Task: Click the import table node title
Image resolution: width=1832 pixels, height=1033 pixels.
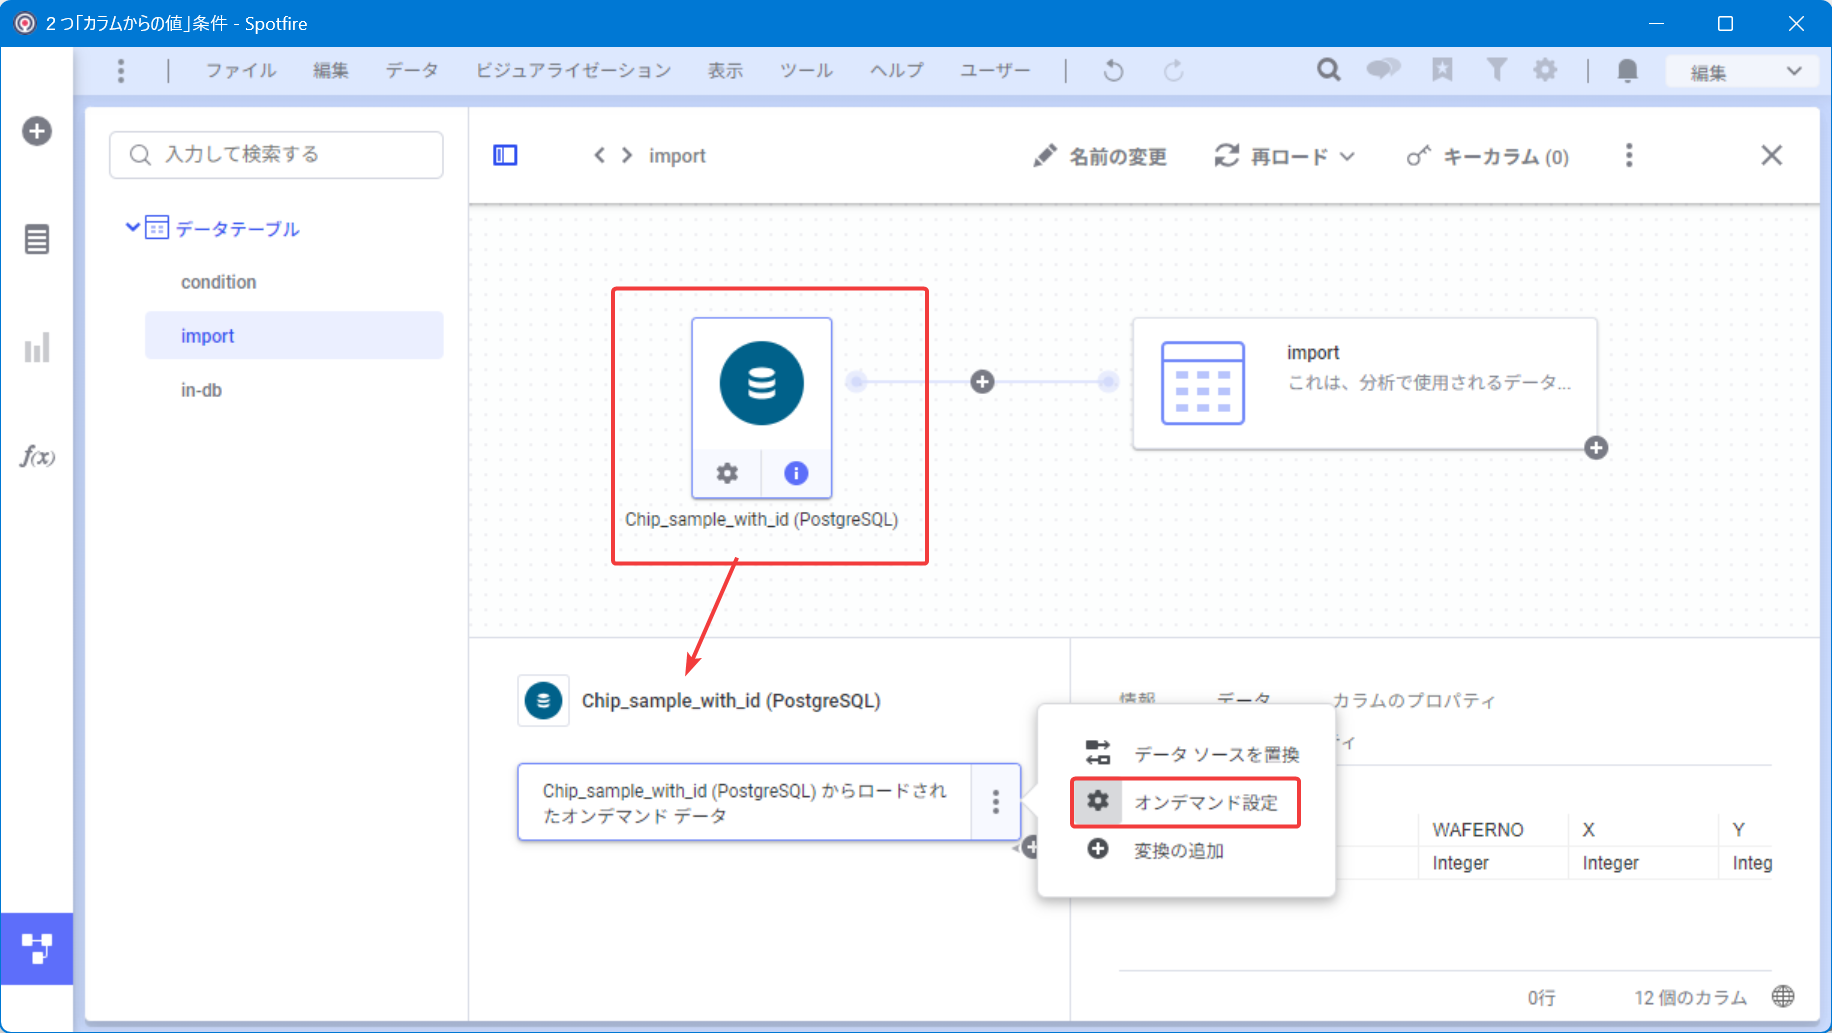Action: coord(1312,353)
